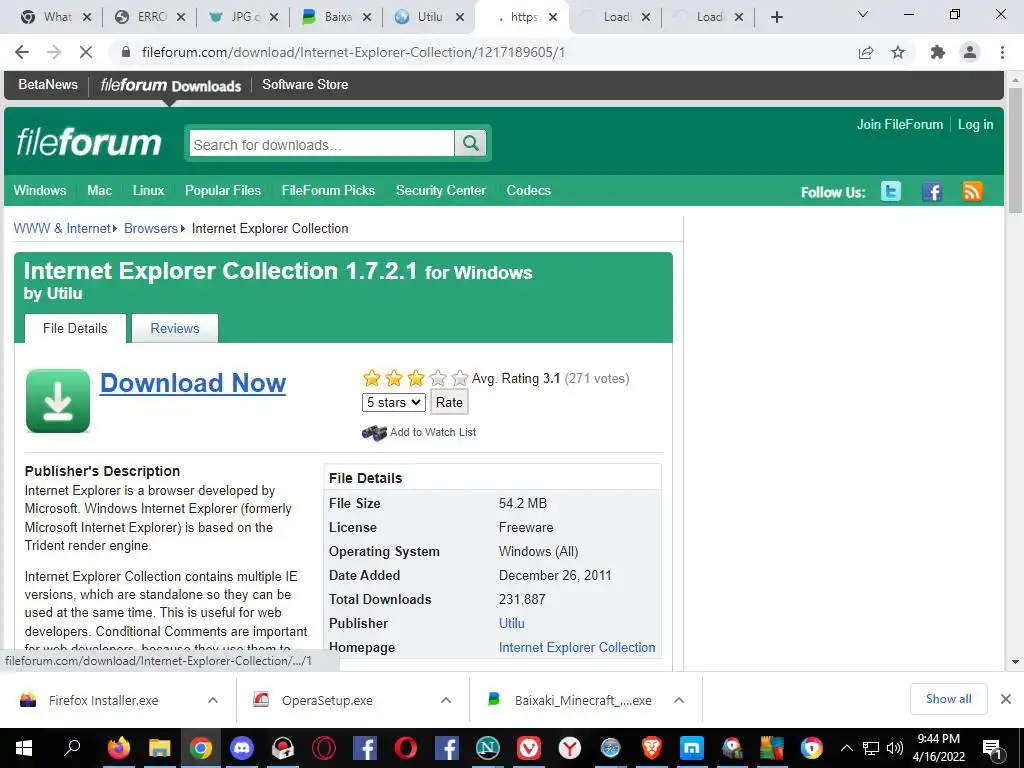
Task: Open the Software Store link
Action: 305,84
